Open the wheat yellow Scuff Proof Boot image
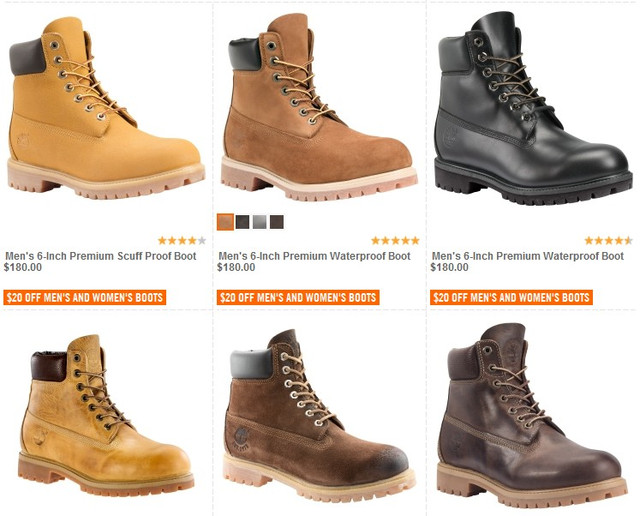The width and height of the screenshot is (640, 516). pos(106,108)
